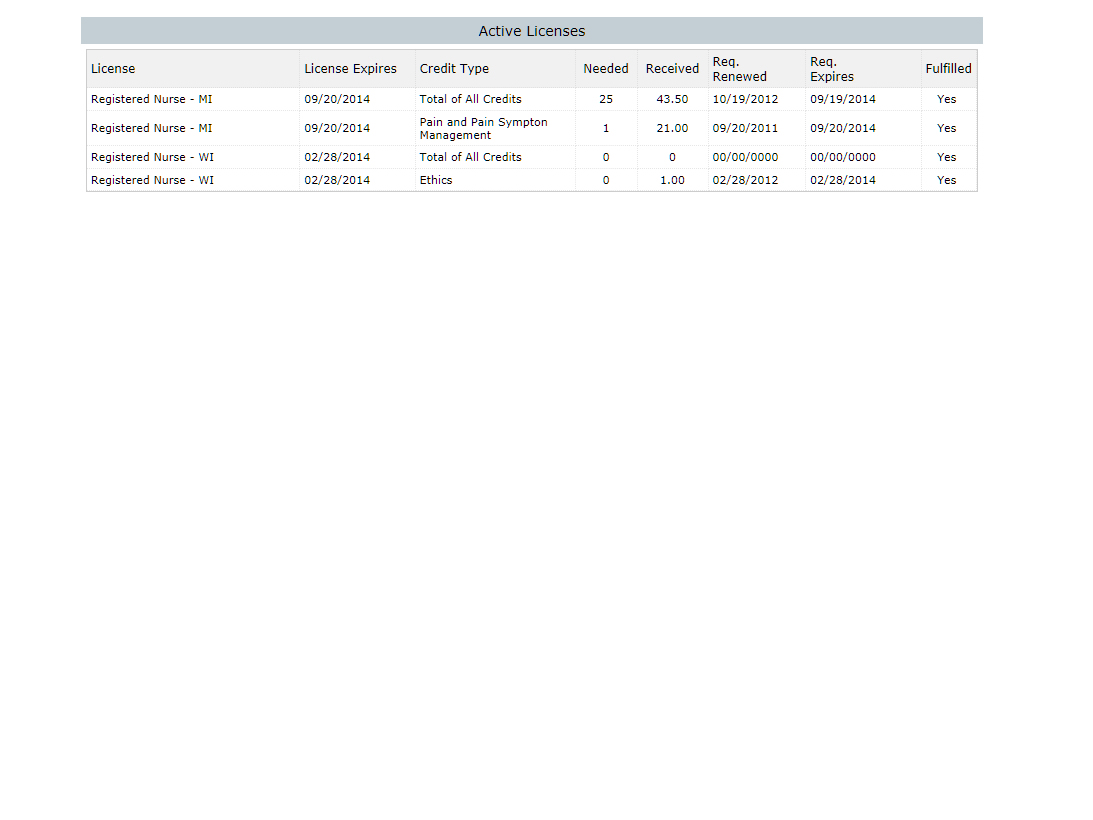This screenshot has width=1093, height=820.
Task: Click the Received column header
Action: coord(672,69)
